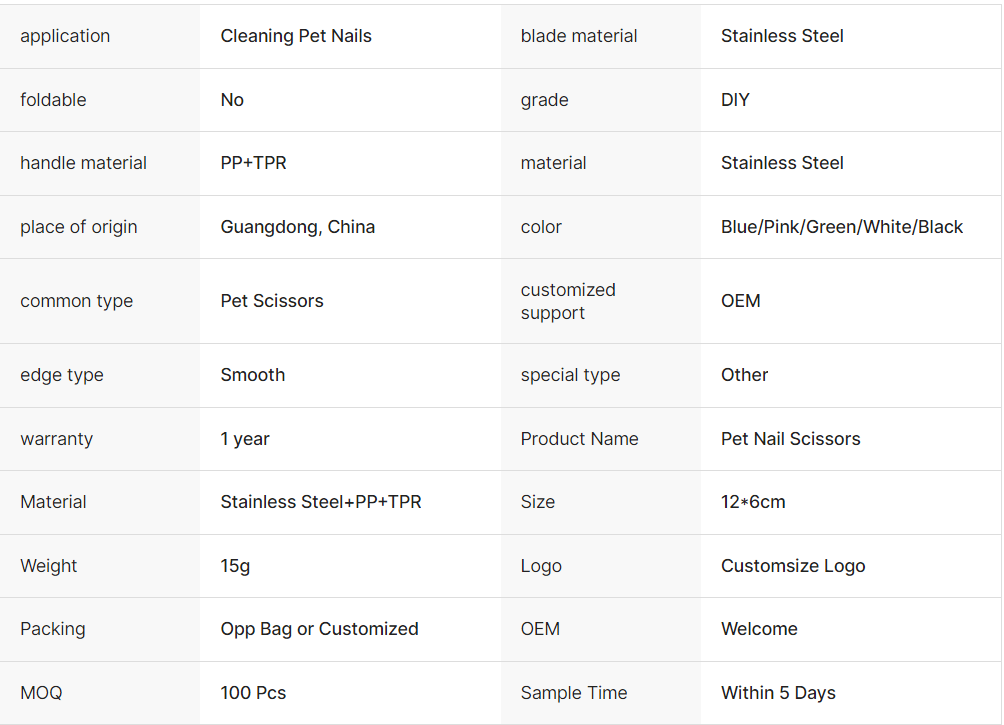Click the 'Guangdong, China' origin value
The image size is (1004, 725).
click(298, 227)
